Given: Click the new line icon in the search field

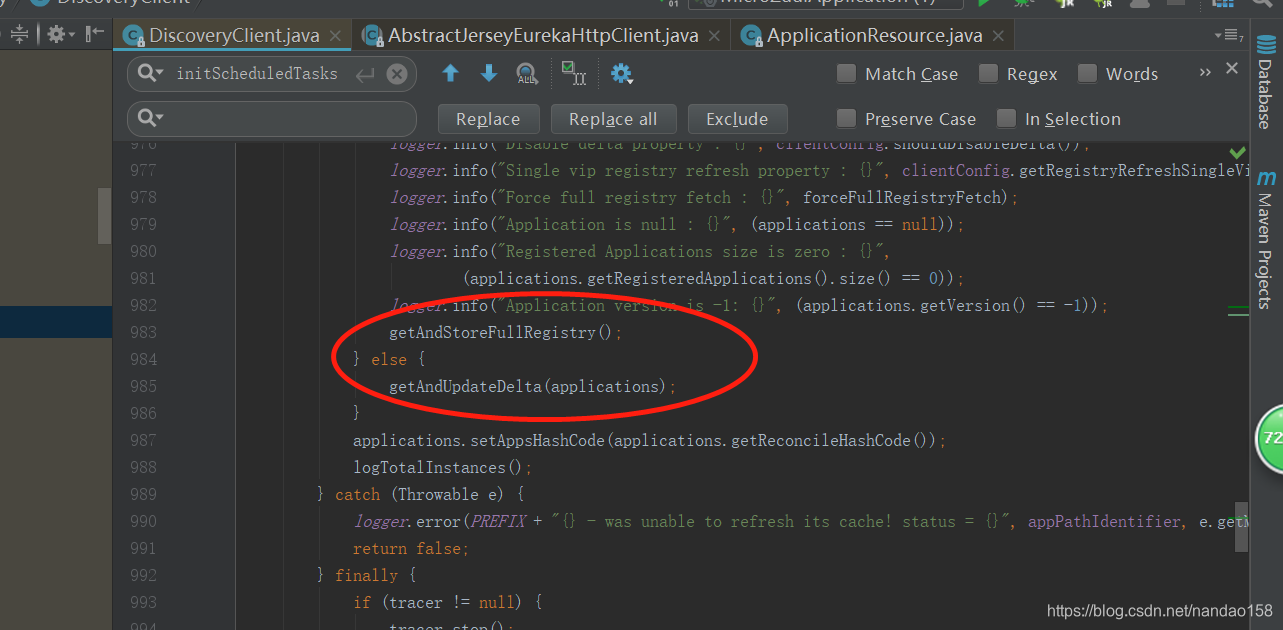Looking at the screenshot, I should [x=365, y=74].
